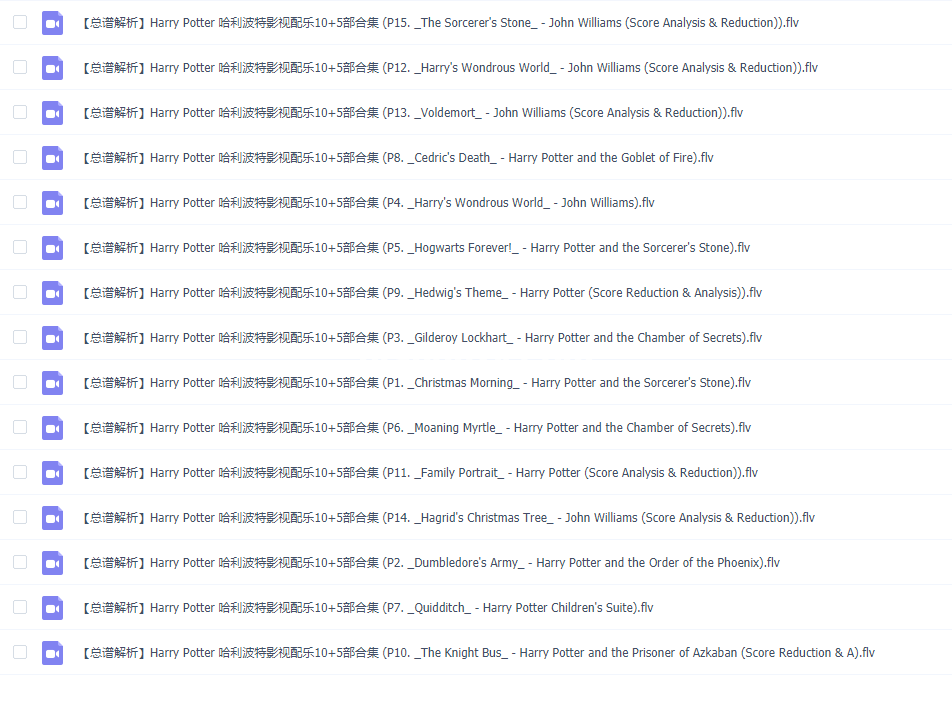Open P13 Voldemort file name

pyautogui.click(x=412, y=113)
